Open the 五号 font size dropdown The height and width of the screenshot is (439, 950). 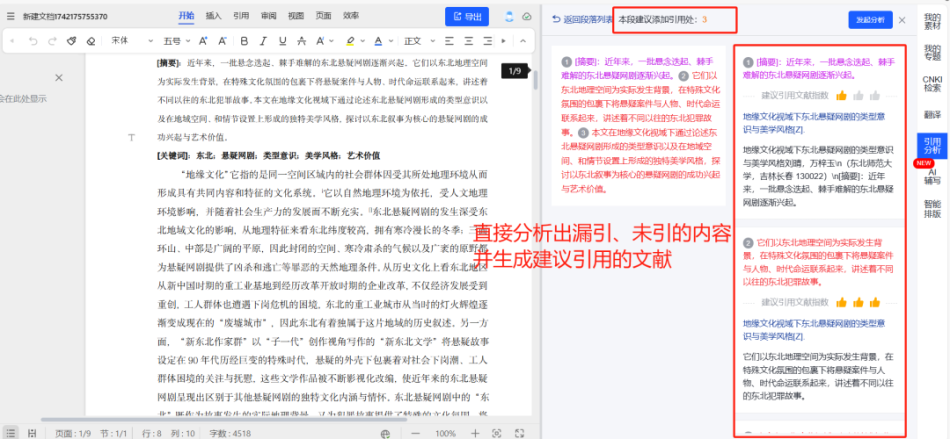177,41
